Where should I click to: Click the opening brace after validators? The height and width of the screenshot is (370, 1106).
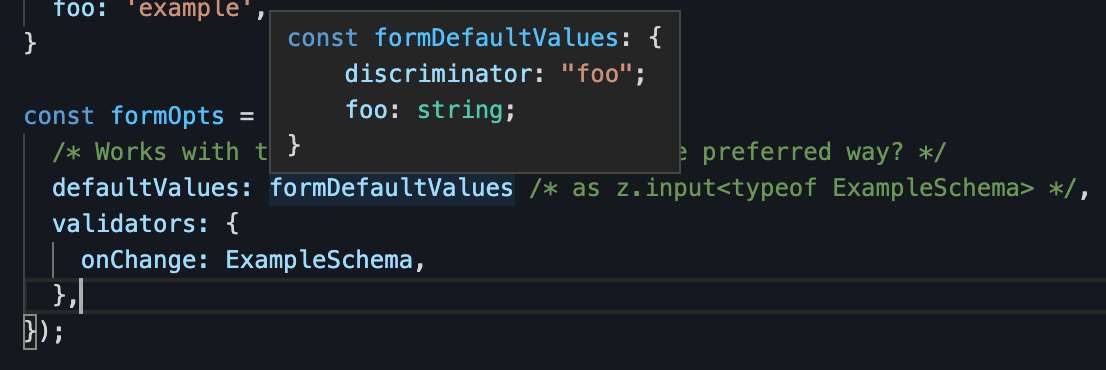tap(232, 224)
